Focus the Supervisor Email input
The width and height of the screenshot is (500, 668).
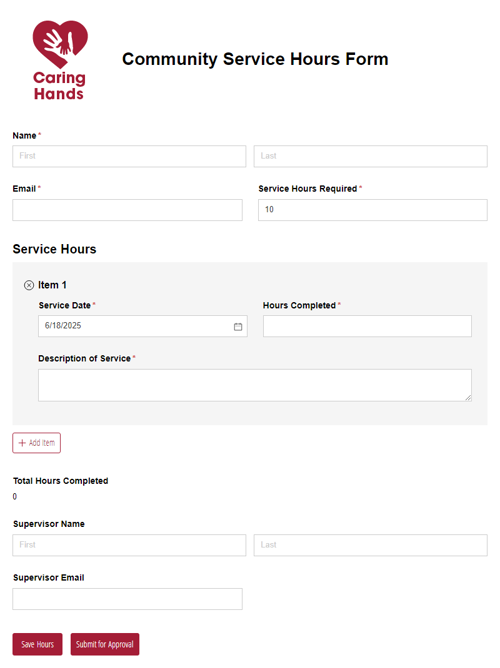(127, 599)
